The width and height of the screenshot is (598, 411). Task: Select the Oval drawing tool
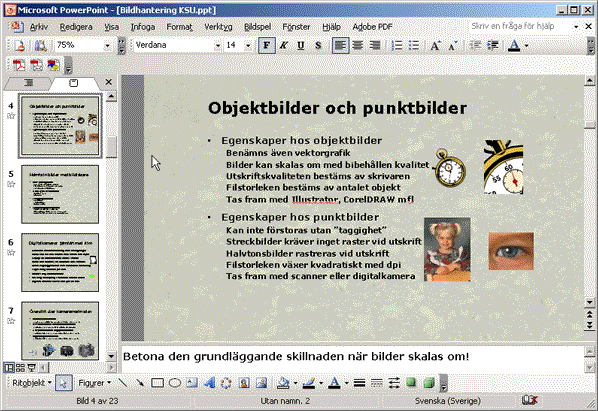pos(175,383)
